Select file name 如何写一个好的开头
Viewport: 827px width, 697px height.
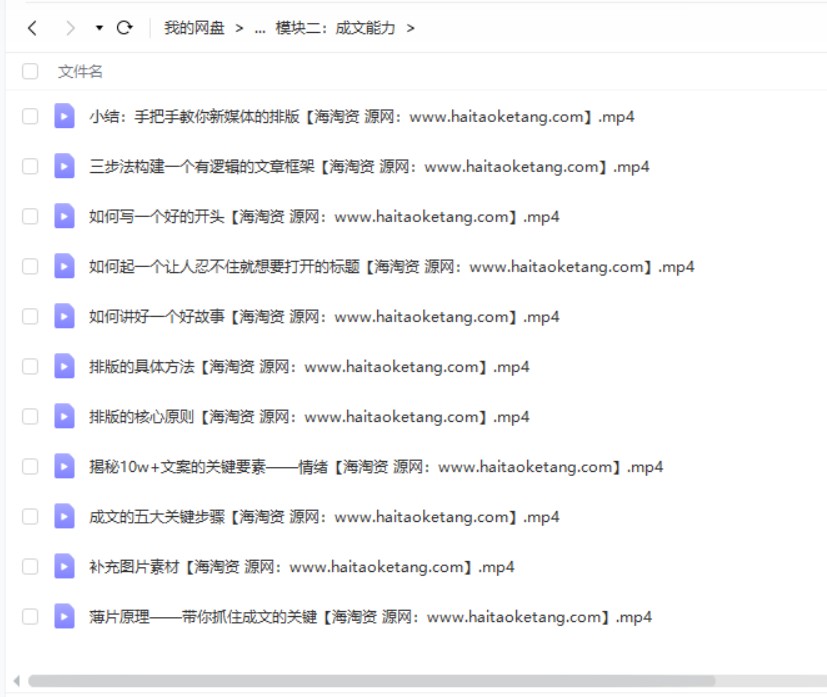click(x=324, y=217)
